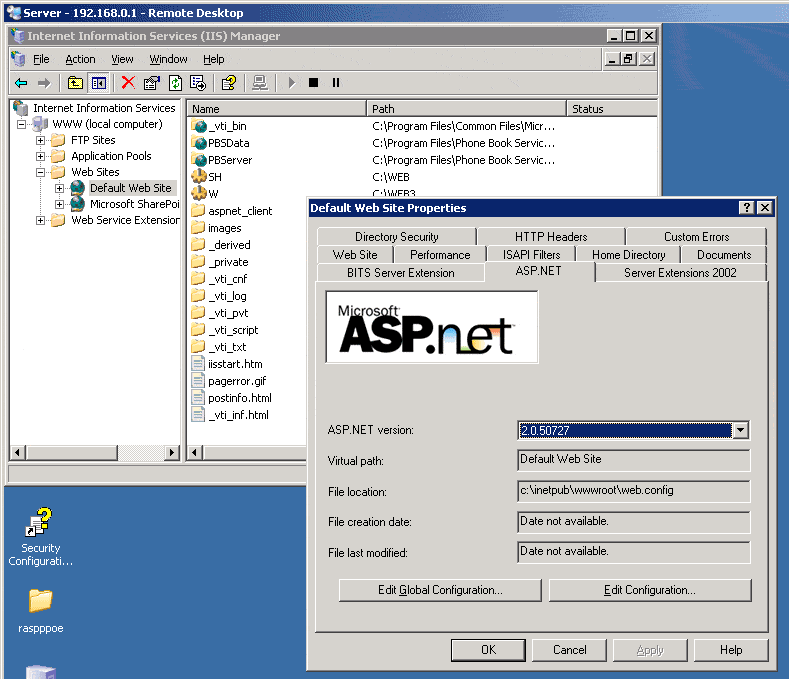Viewport: 789px width, 679px height.
Task: Select the W application gear icon
Action: click(x=199, y=193)
